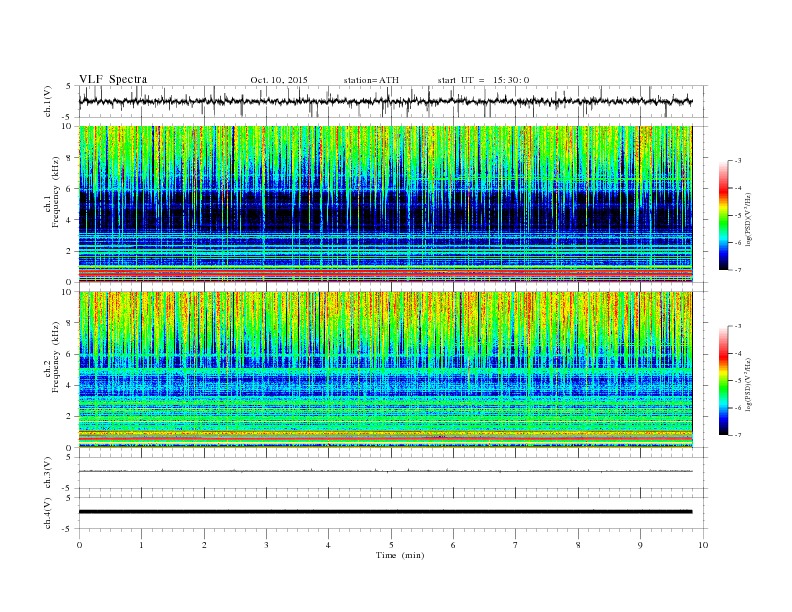This screenshot has width=792, height=612.
Task: Click the "station=ATH" header label
Action: point(371,80)
